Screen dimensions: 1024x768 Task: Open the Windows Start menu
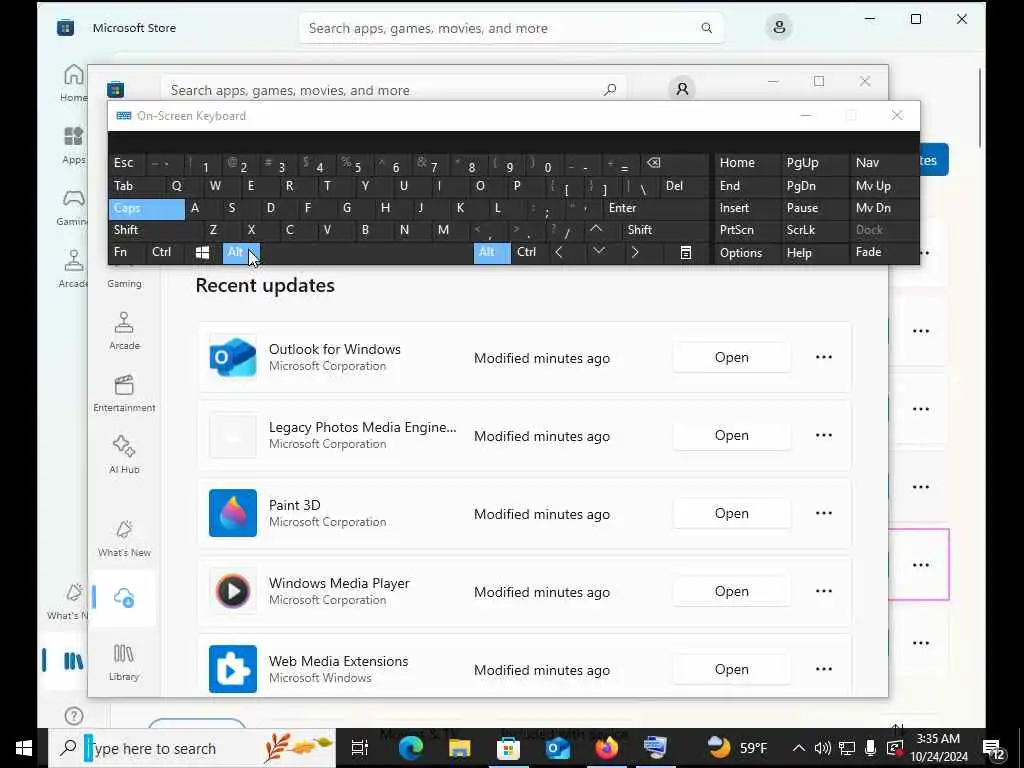tap(24, 748)
